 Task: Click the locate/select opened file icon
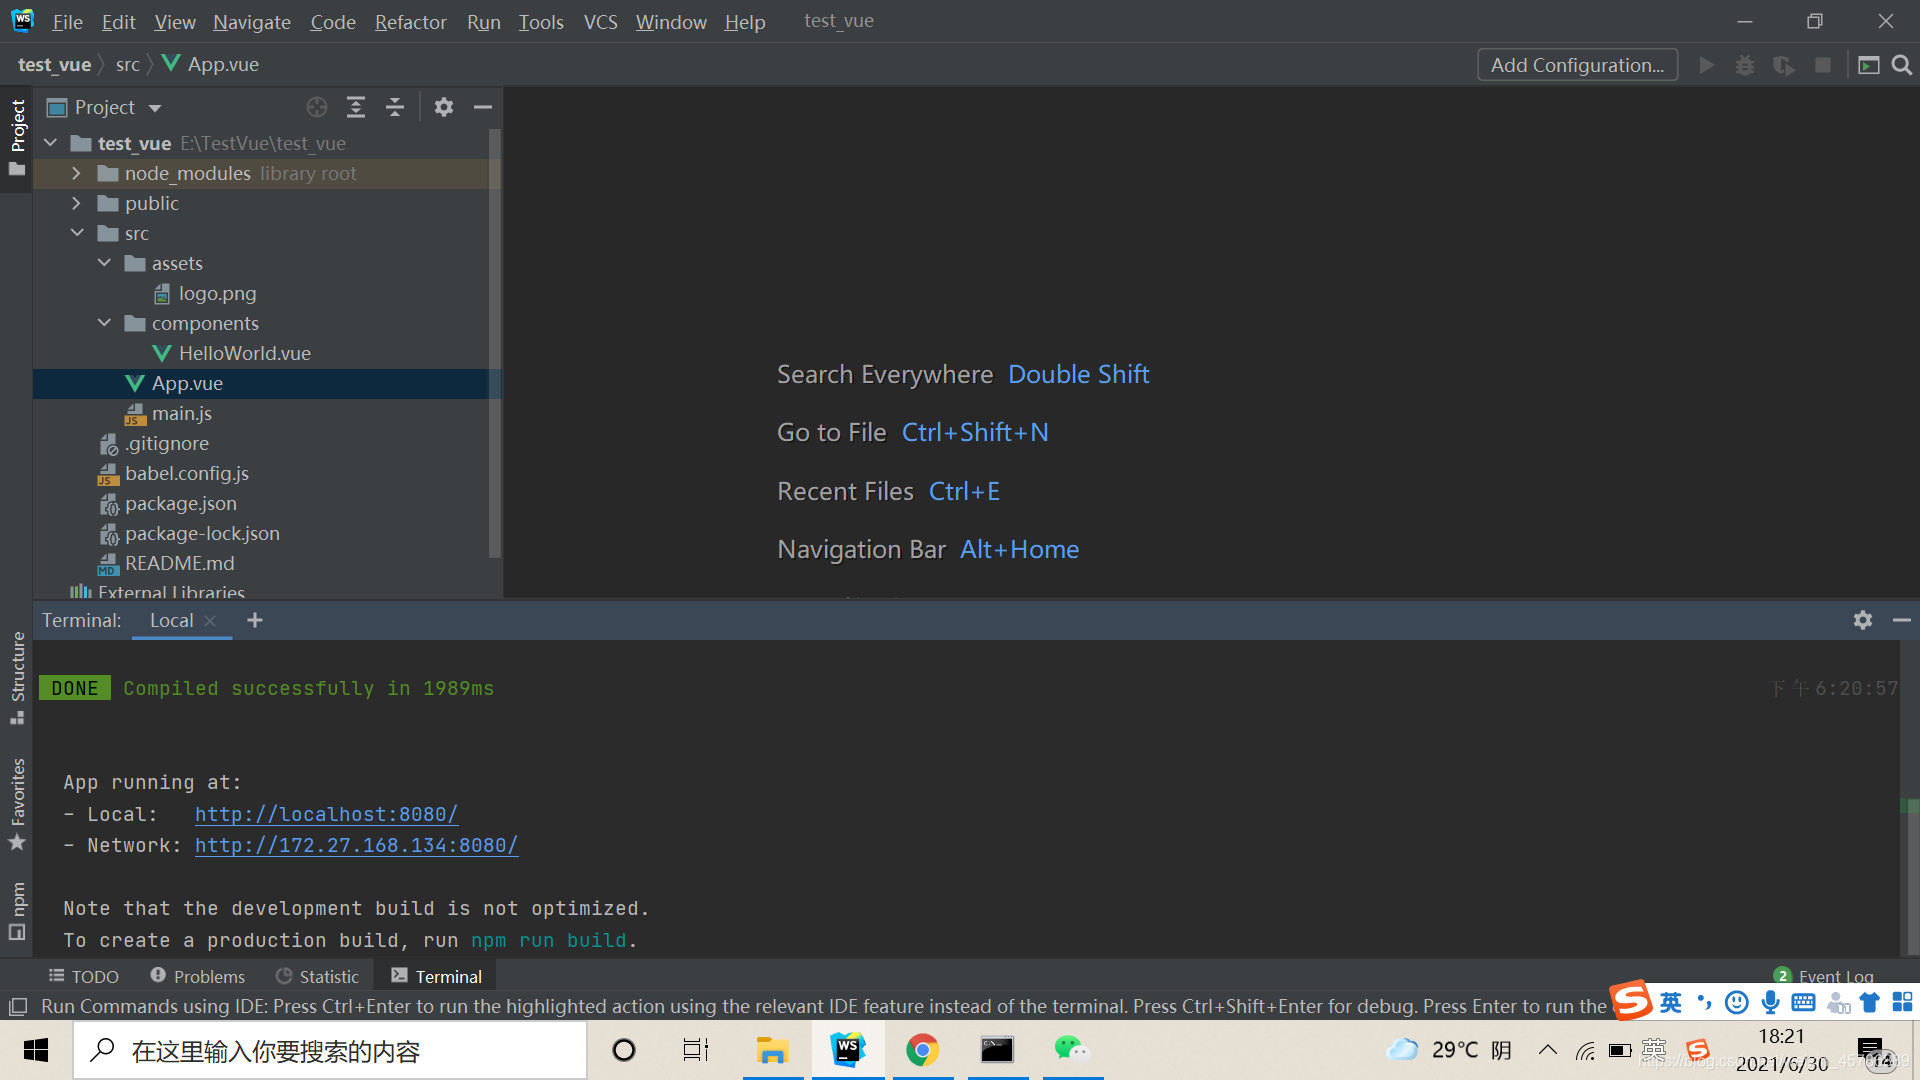317,107
